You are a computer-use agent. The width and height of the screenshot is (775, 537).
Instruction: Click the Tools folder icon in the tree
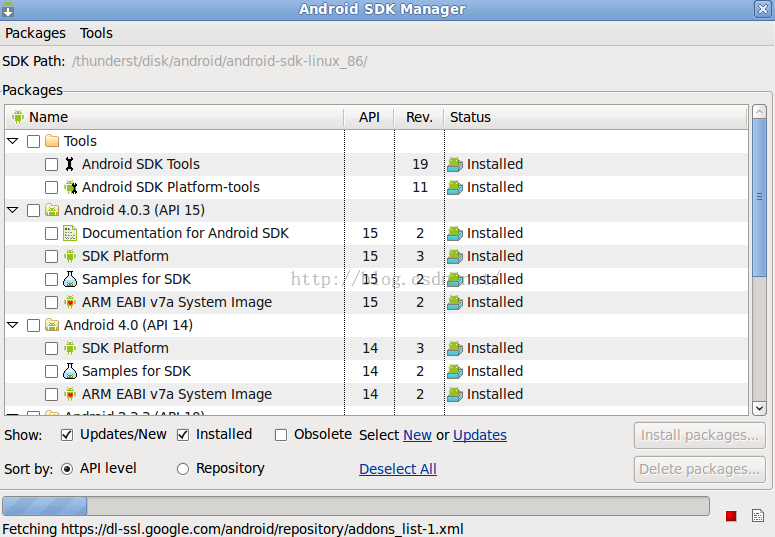click(52, 141)
